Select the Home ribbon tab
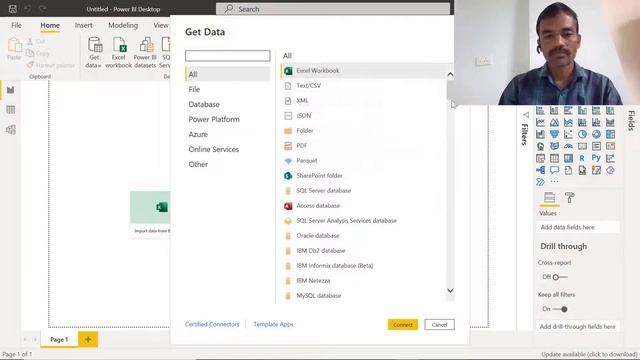640x360 pixels. tap(50, 25)
